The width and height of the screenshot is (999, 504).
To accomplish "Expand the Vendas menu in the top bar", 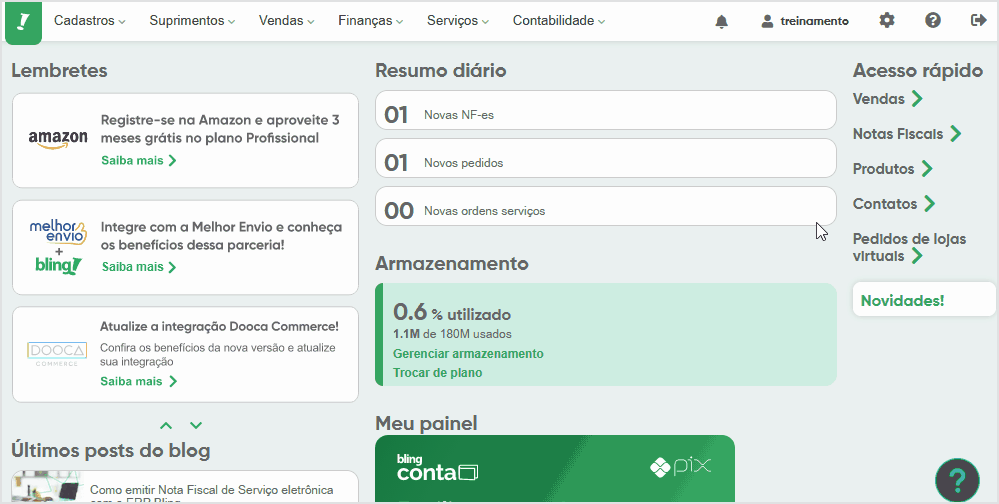I will point(287,20).
